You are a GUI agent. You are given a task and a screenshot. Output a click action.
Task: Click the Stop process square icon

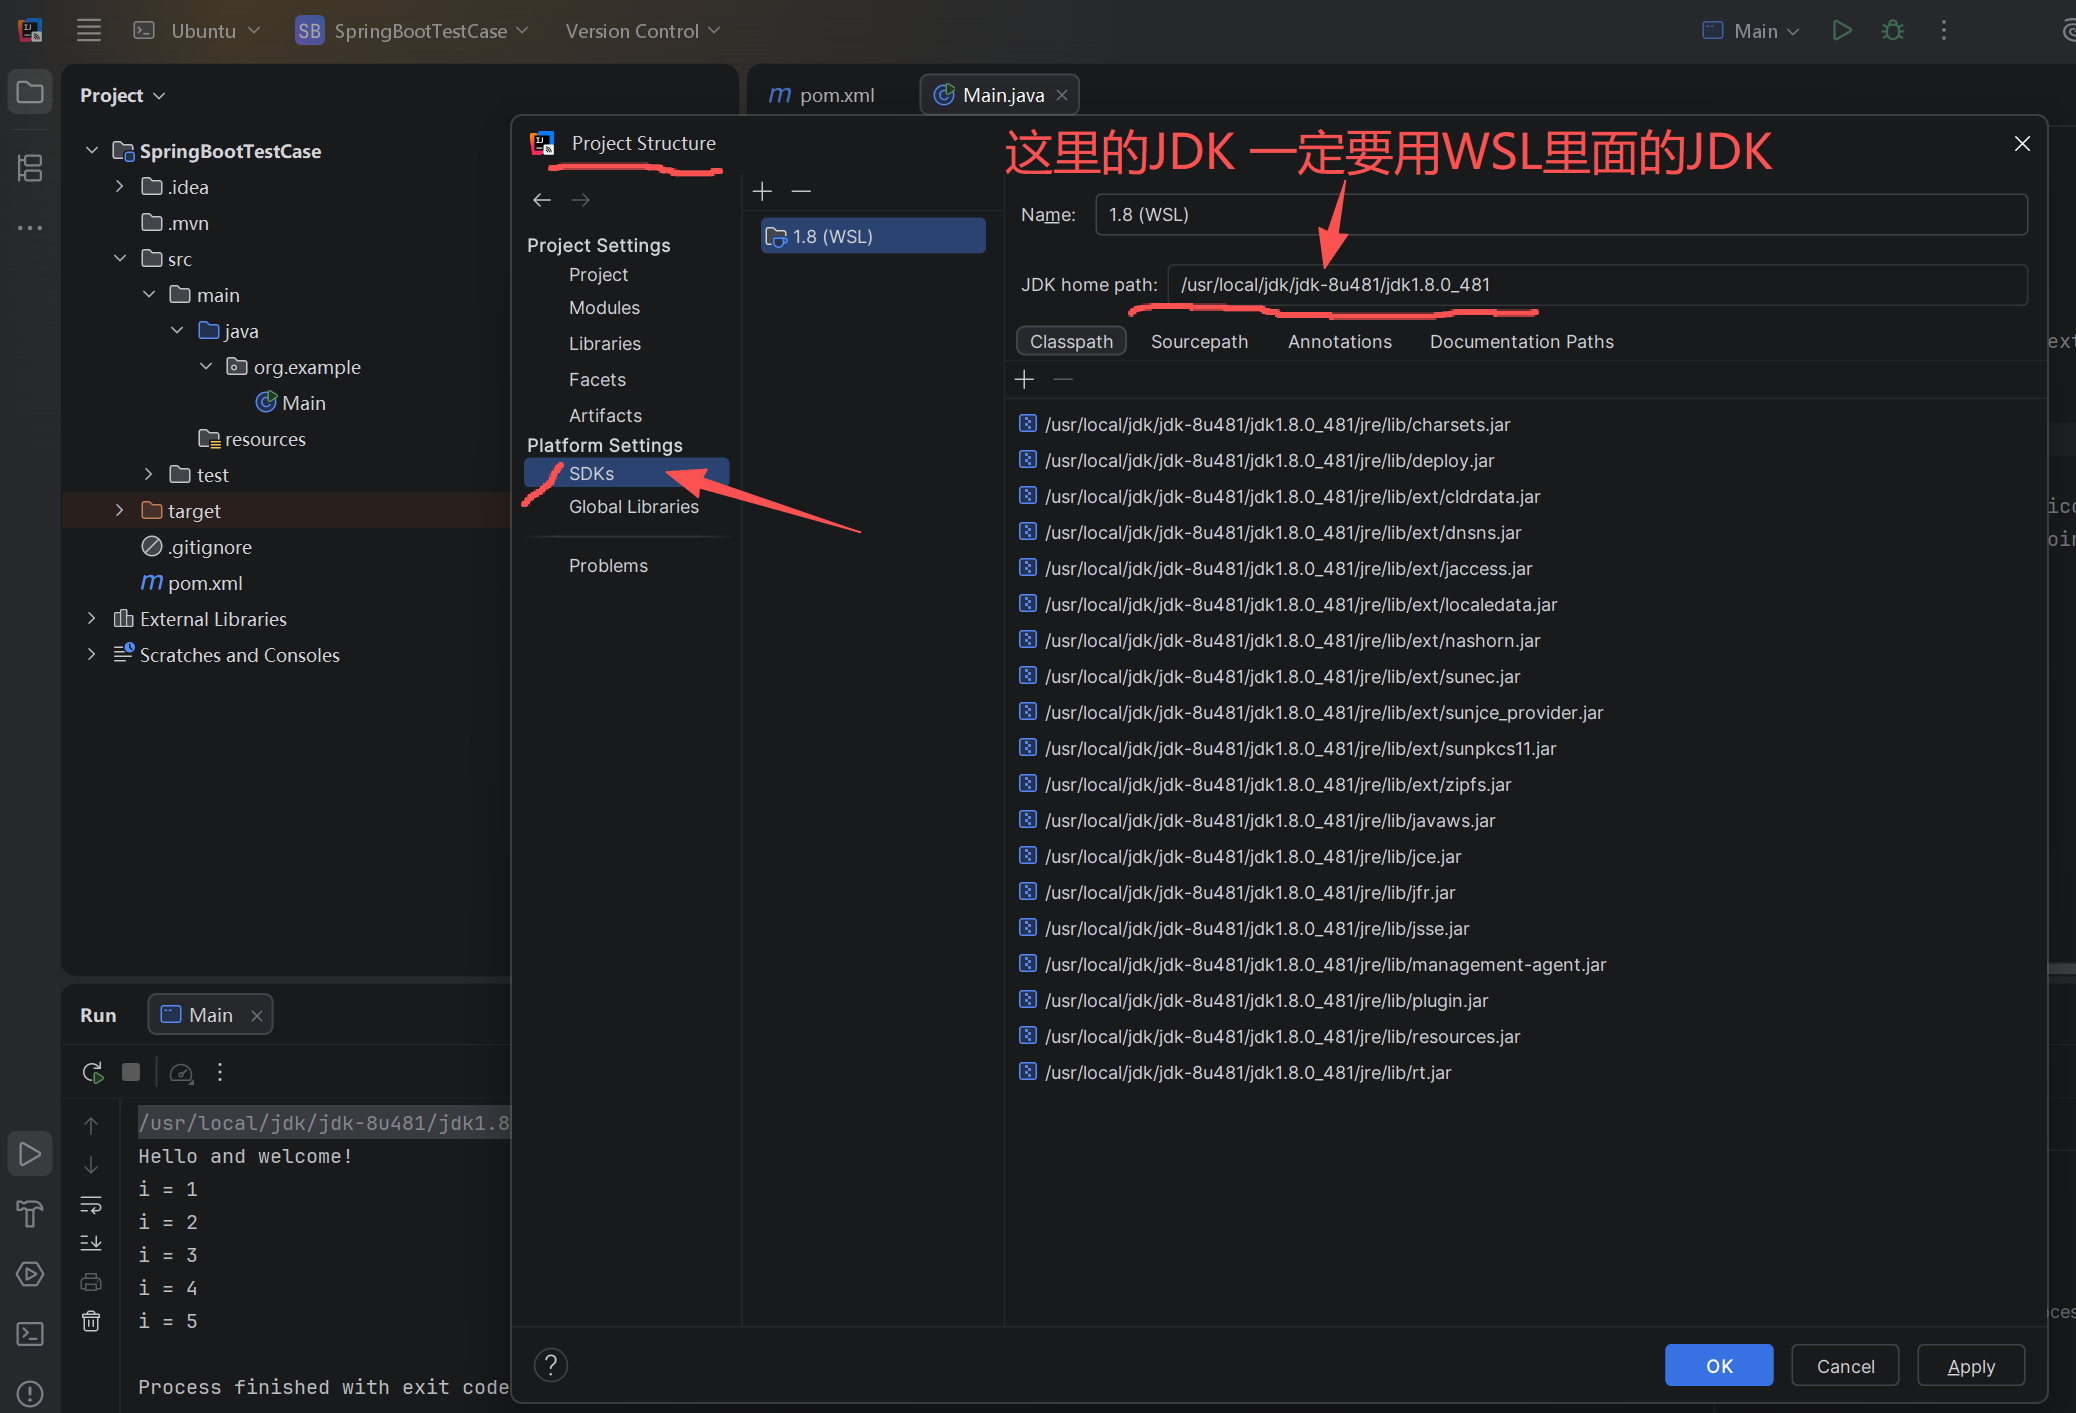(x=131, y=1072)
